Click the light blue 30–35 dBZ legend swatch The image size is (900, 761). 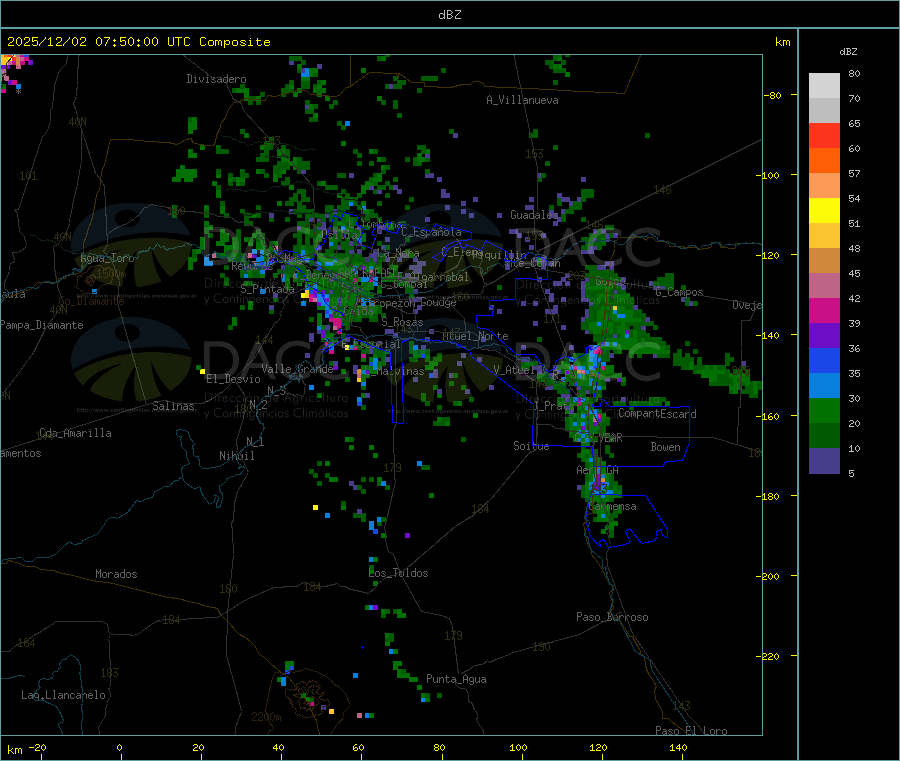pyautogui.click(x=824, y=386)
